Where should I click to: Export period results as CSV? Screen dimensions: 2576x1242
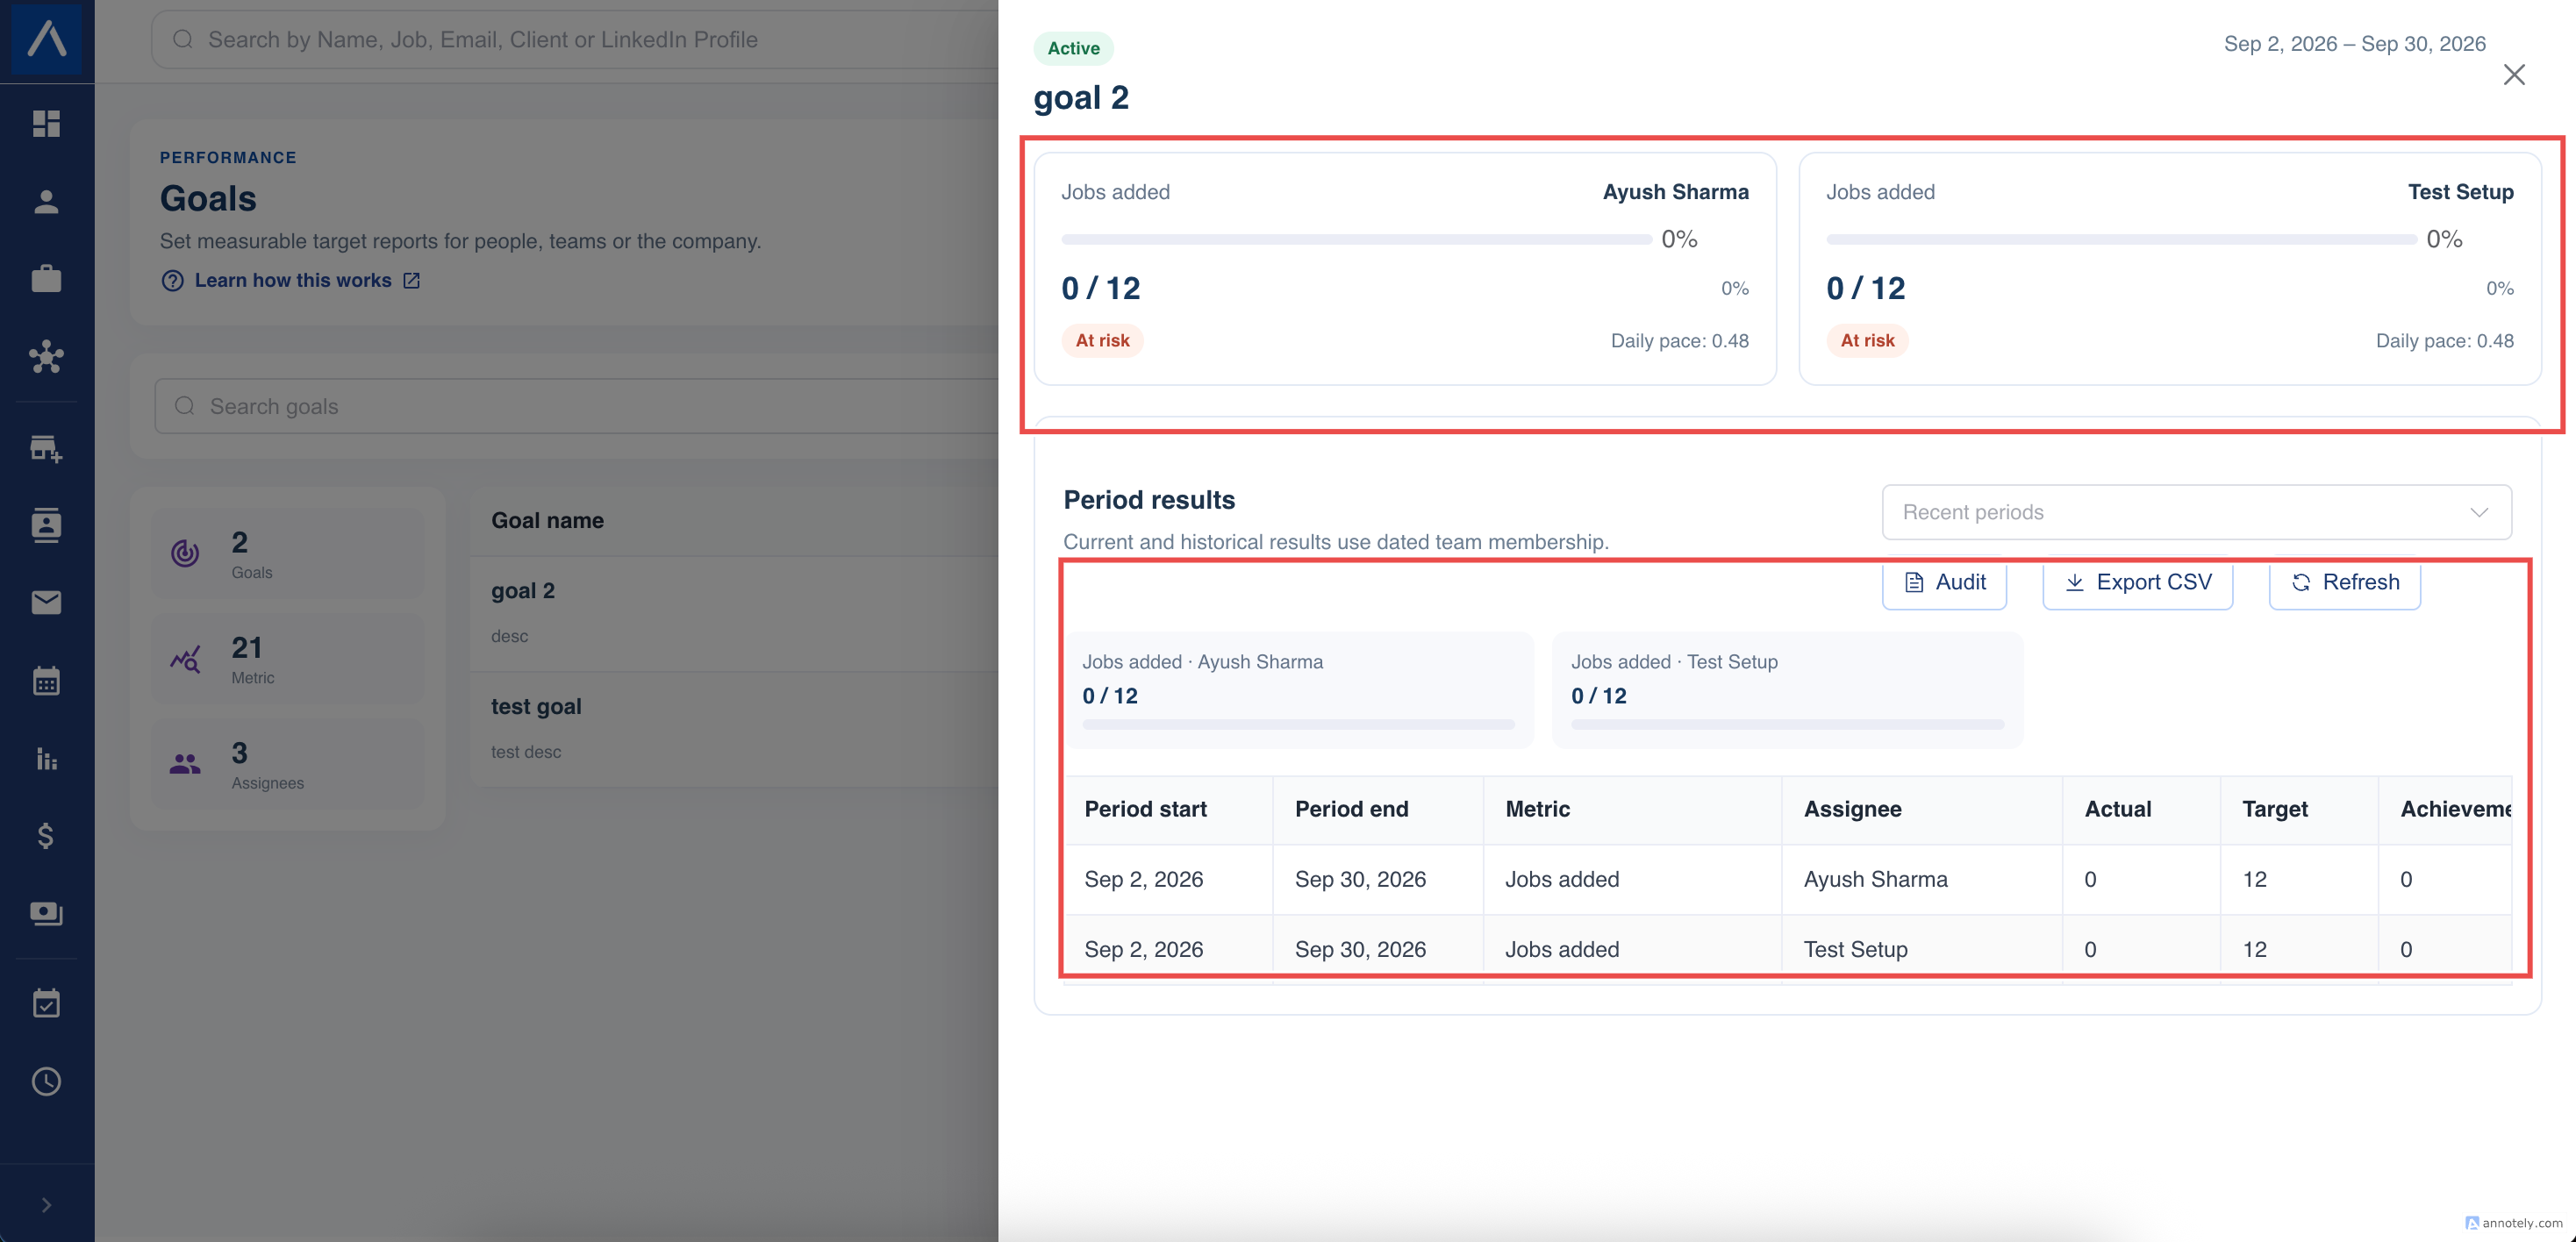tap(2137, 582)
